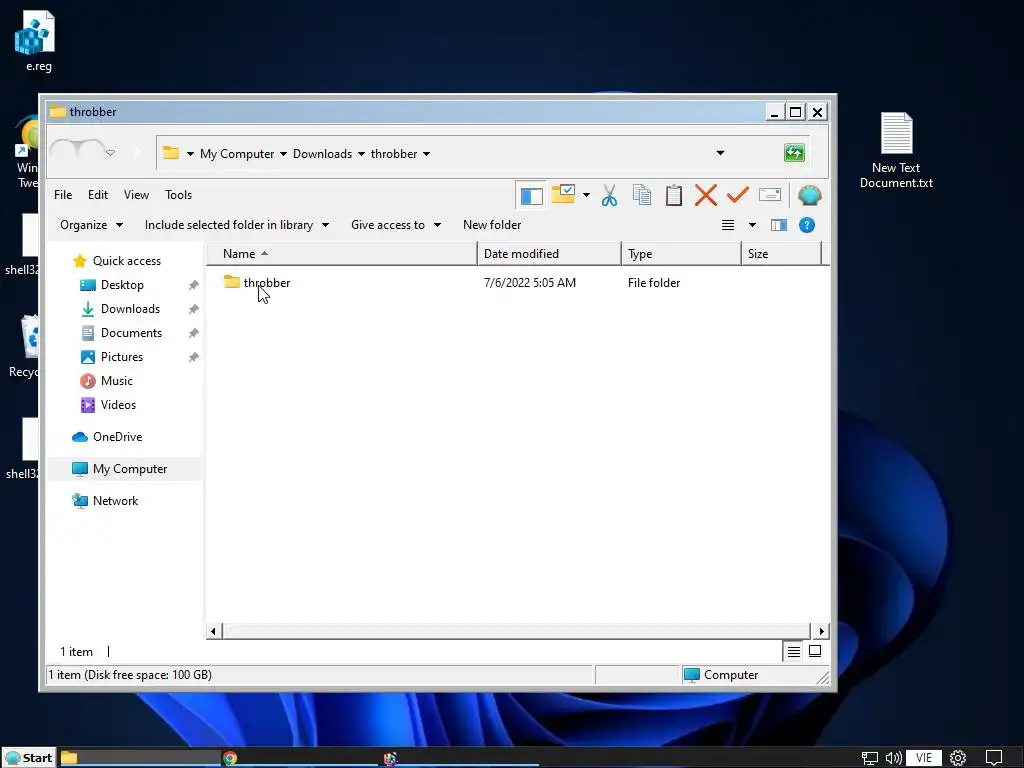The height and width of the screenshot is (768, 1024).
Task: Expand folder options toolbar dropdown arrow
Action: click(586, 195)
